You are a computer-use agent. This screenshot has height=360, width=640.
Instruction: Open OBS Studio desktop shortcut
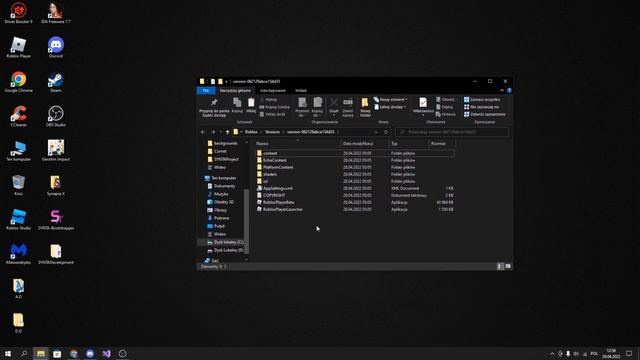point(56,116)
